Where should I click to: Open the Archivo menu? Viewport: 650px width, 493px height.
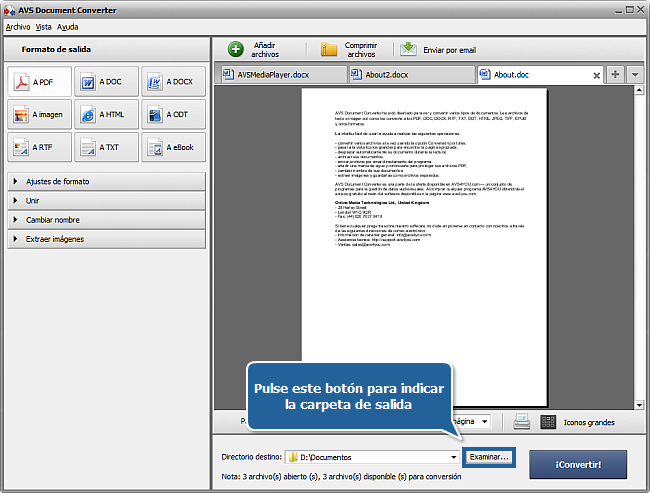(x=18, y=27)
